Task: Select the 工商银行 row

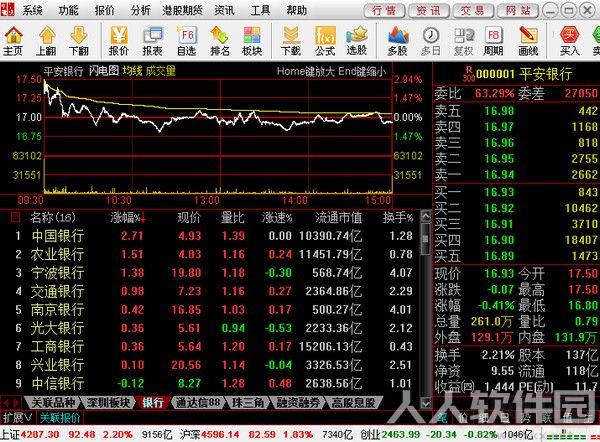Action: [x=210, y=346]
